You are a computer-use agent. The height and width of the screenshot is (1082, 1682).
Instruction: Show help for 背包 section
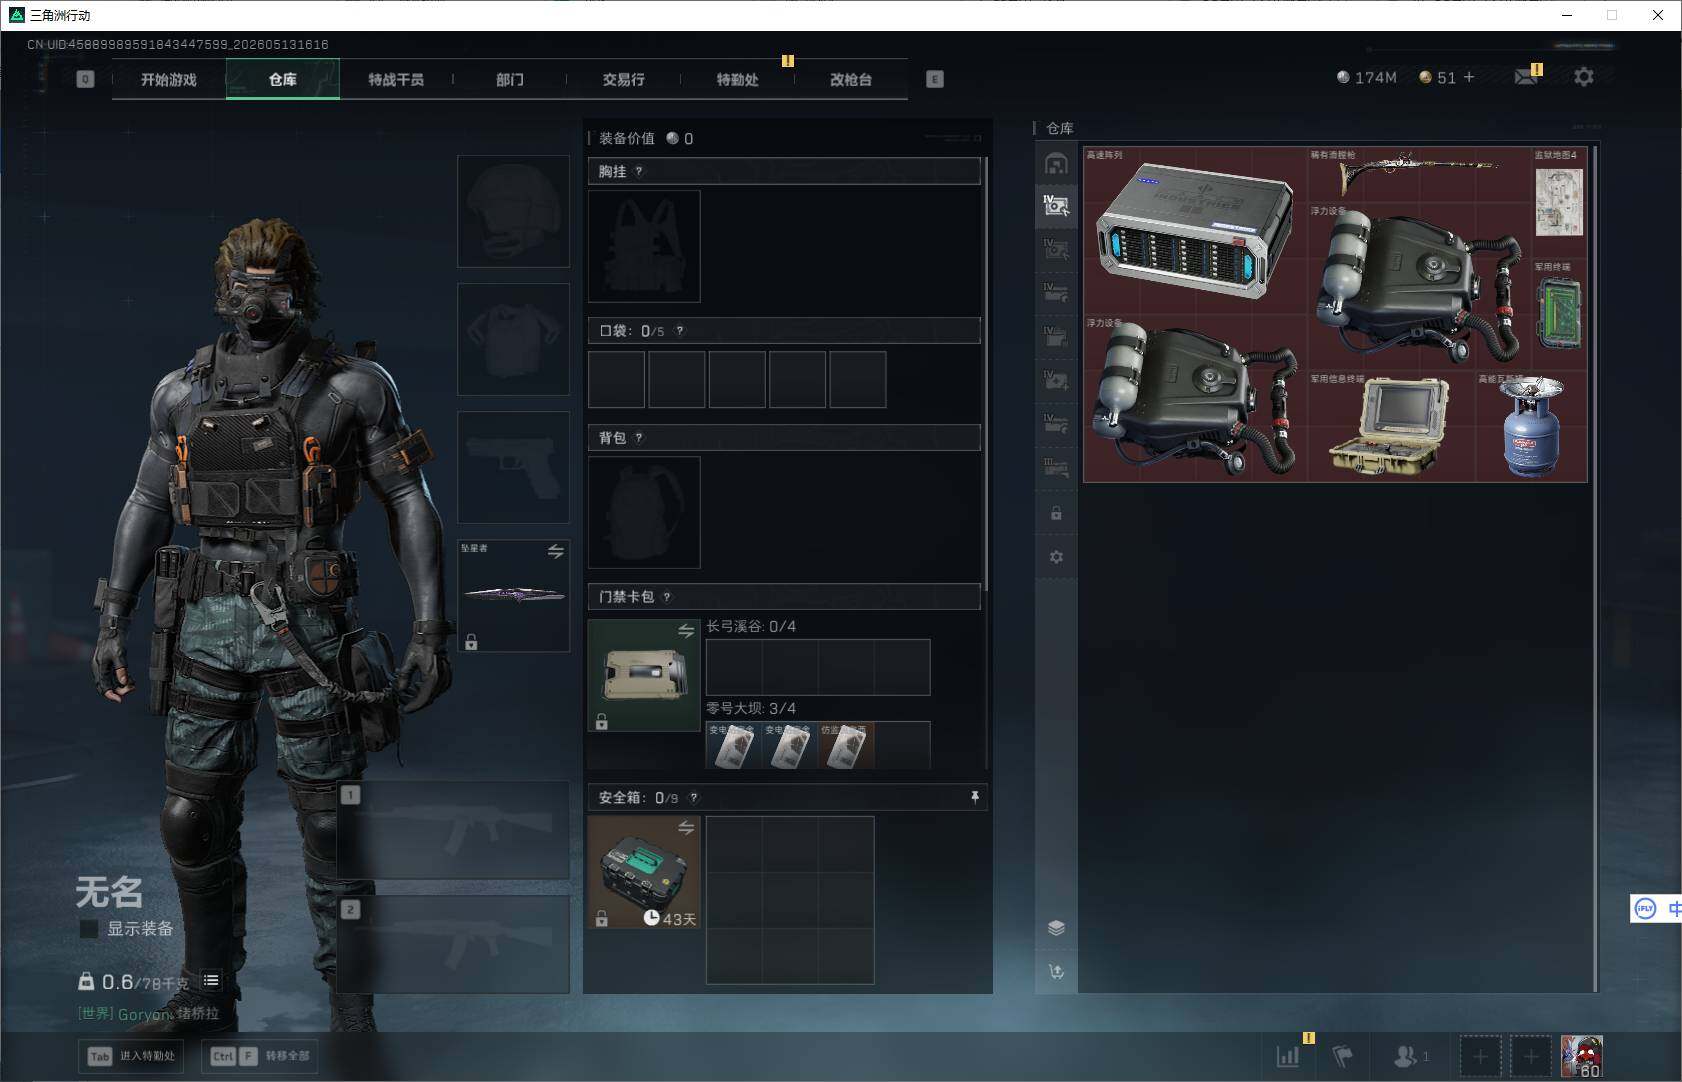[x=639, y=437]
